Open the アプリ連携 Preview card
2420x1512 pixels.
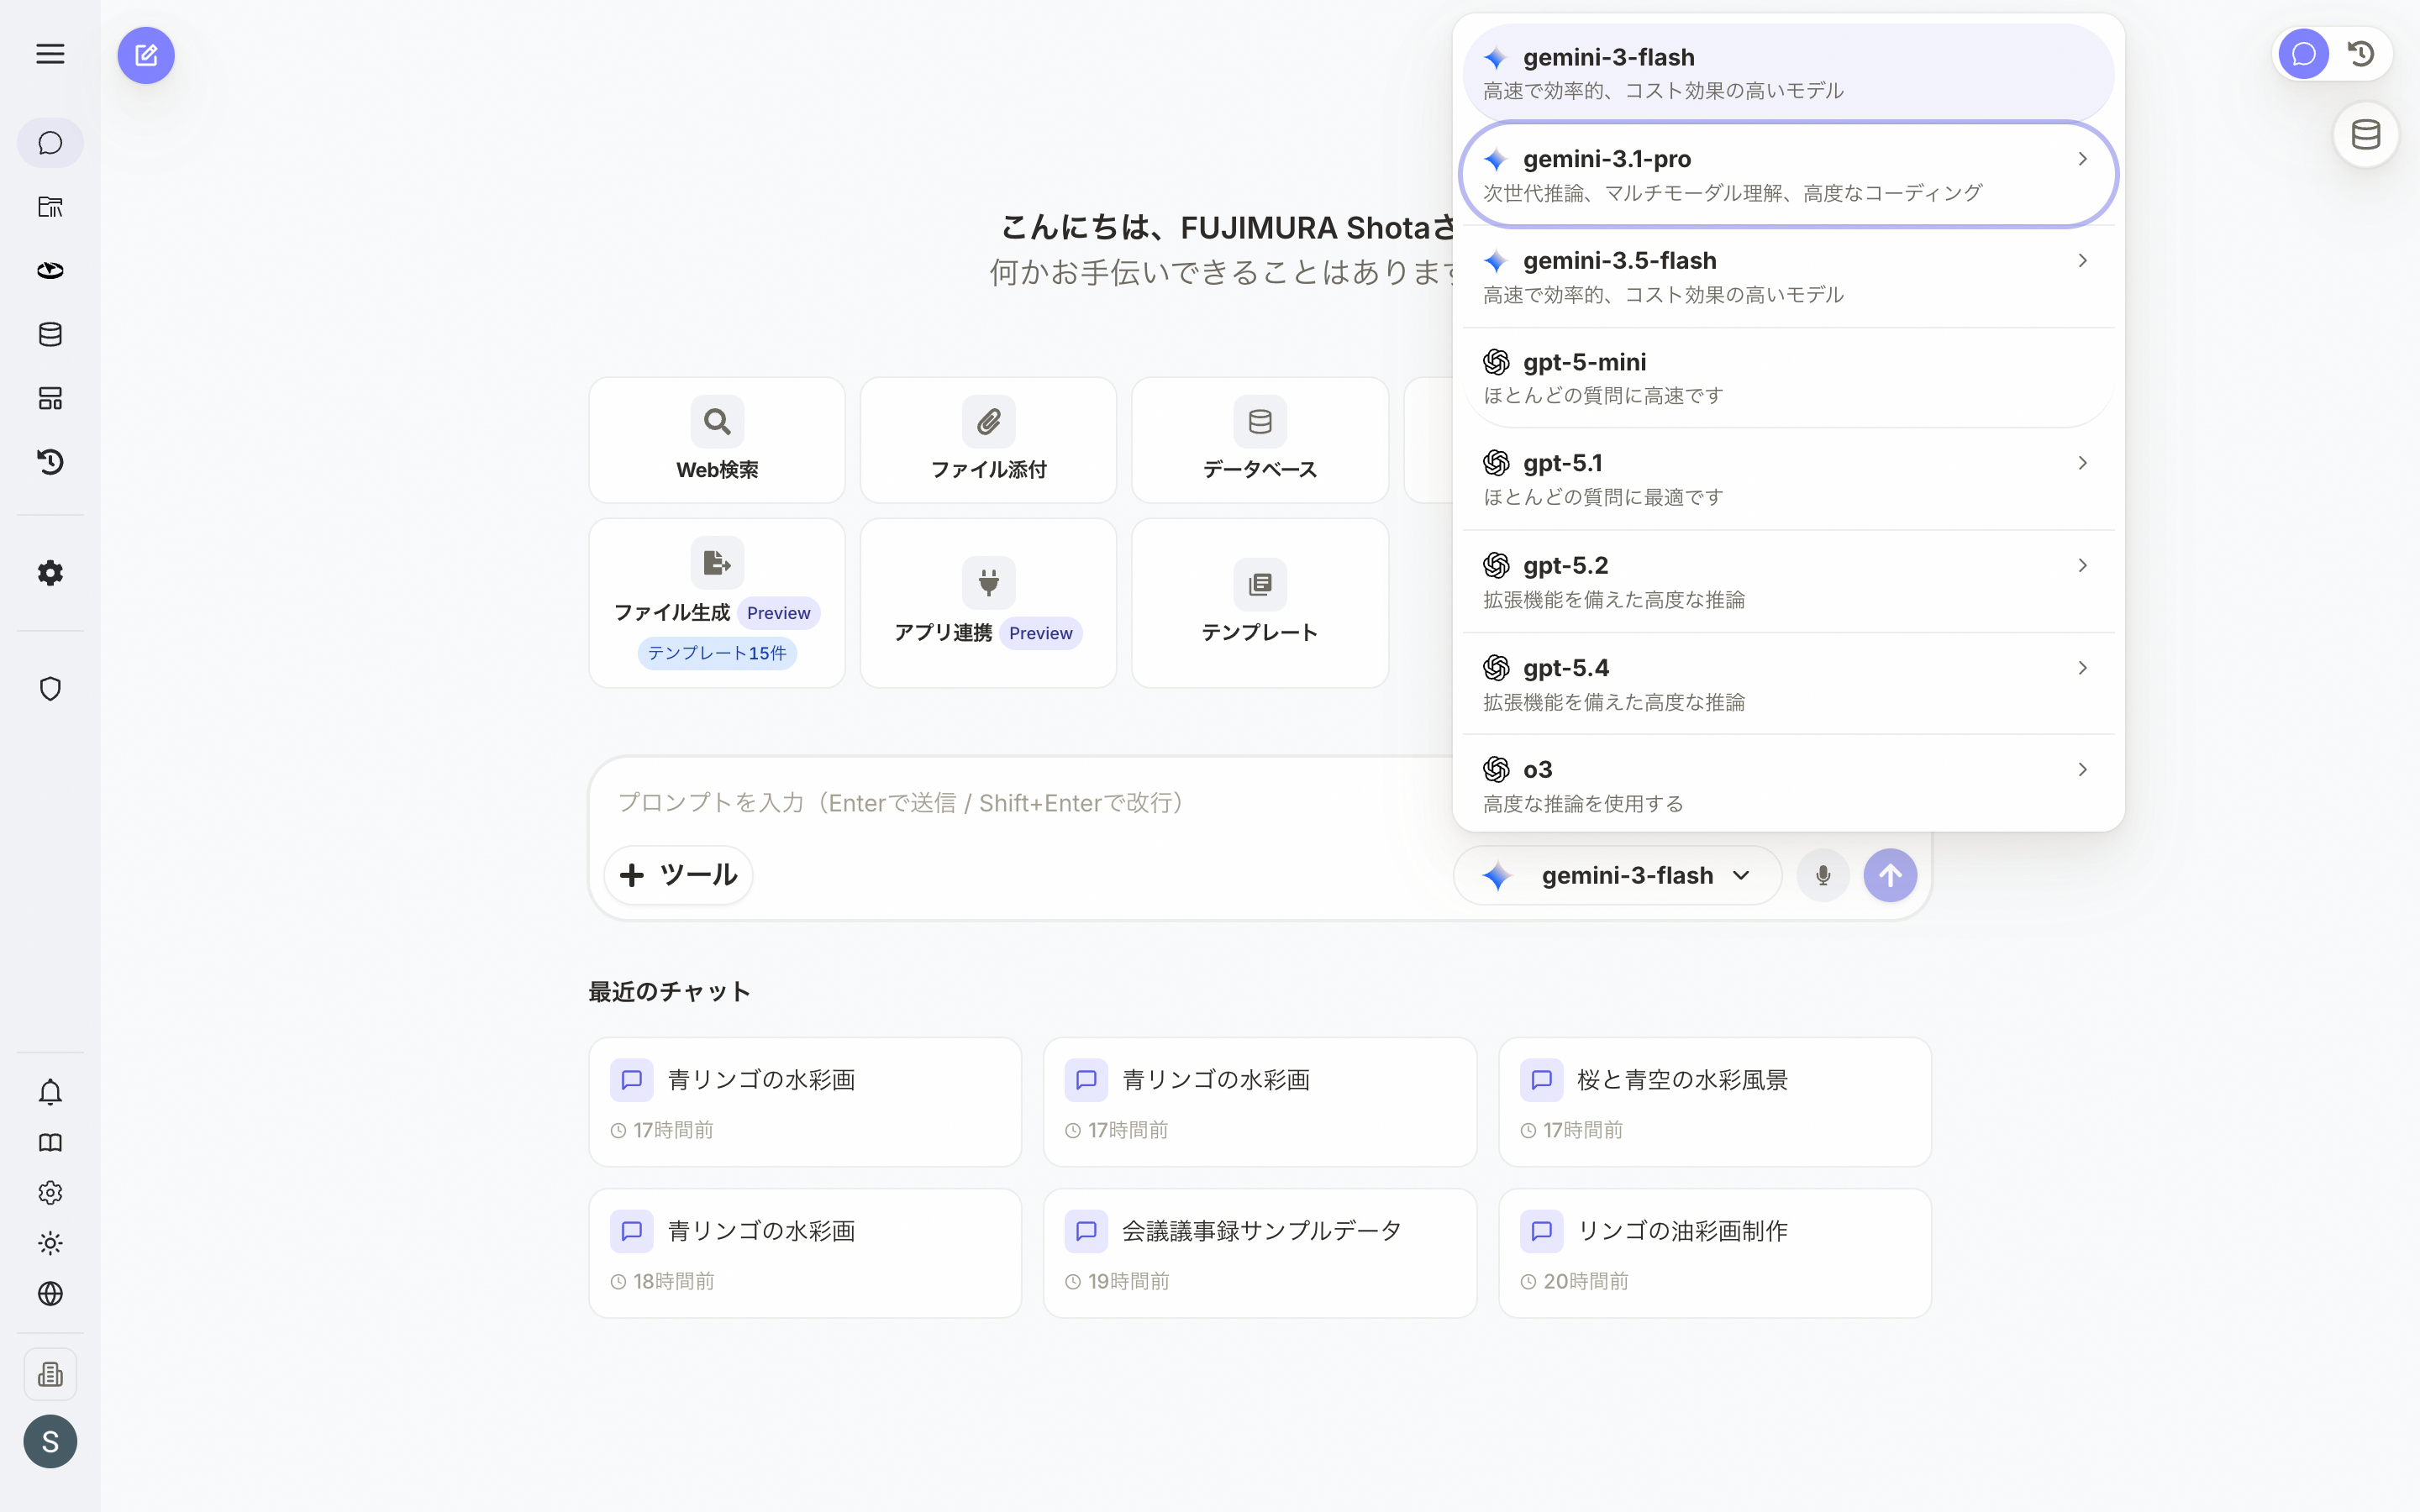tap(988, 603)
